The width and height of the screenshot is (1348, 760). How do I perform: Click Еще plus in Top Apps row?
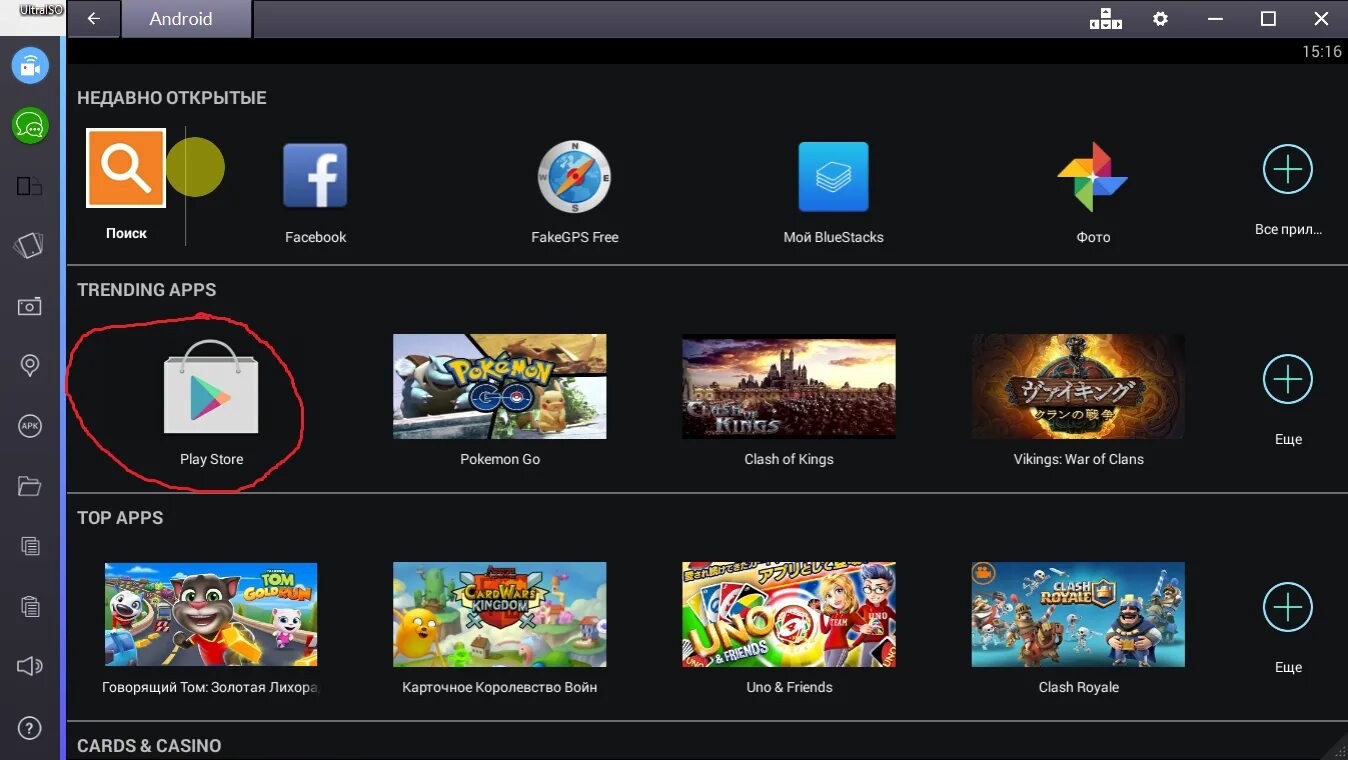pos(1288,607)
